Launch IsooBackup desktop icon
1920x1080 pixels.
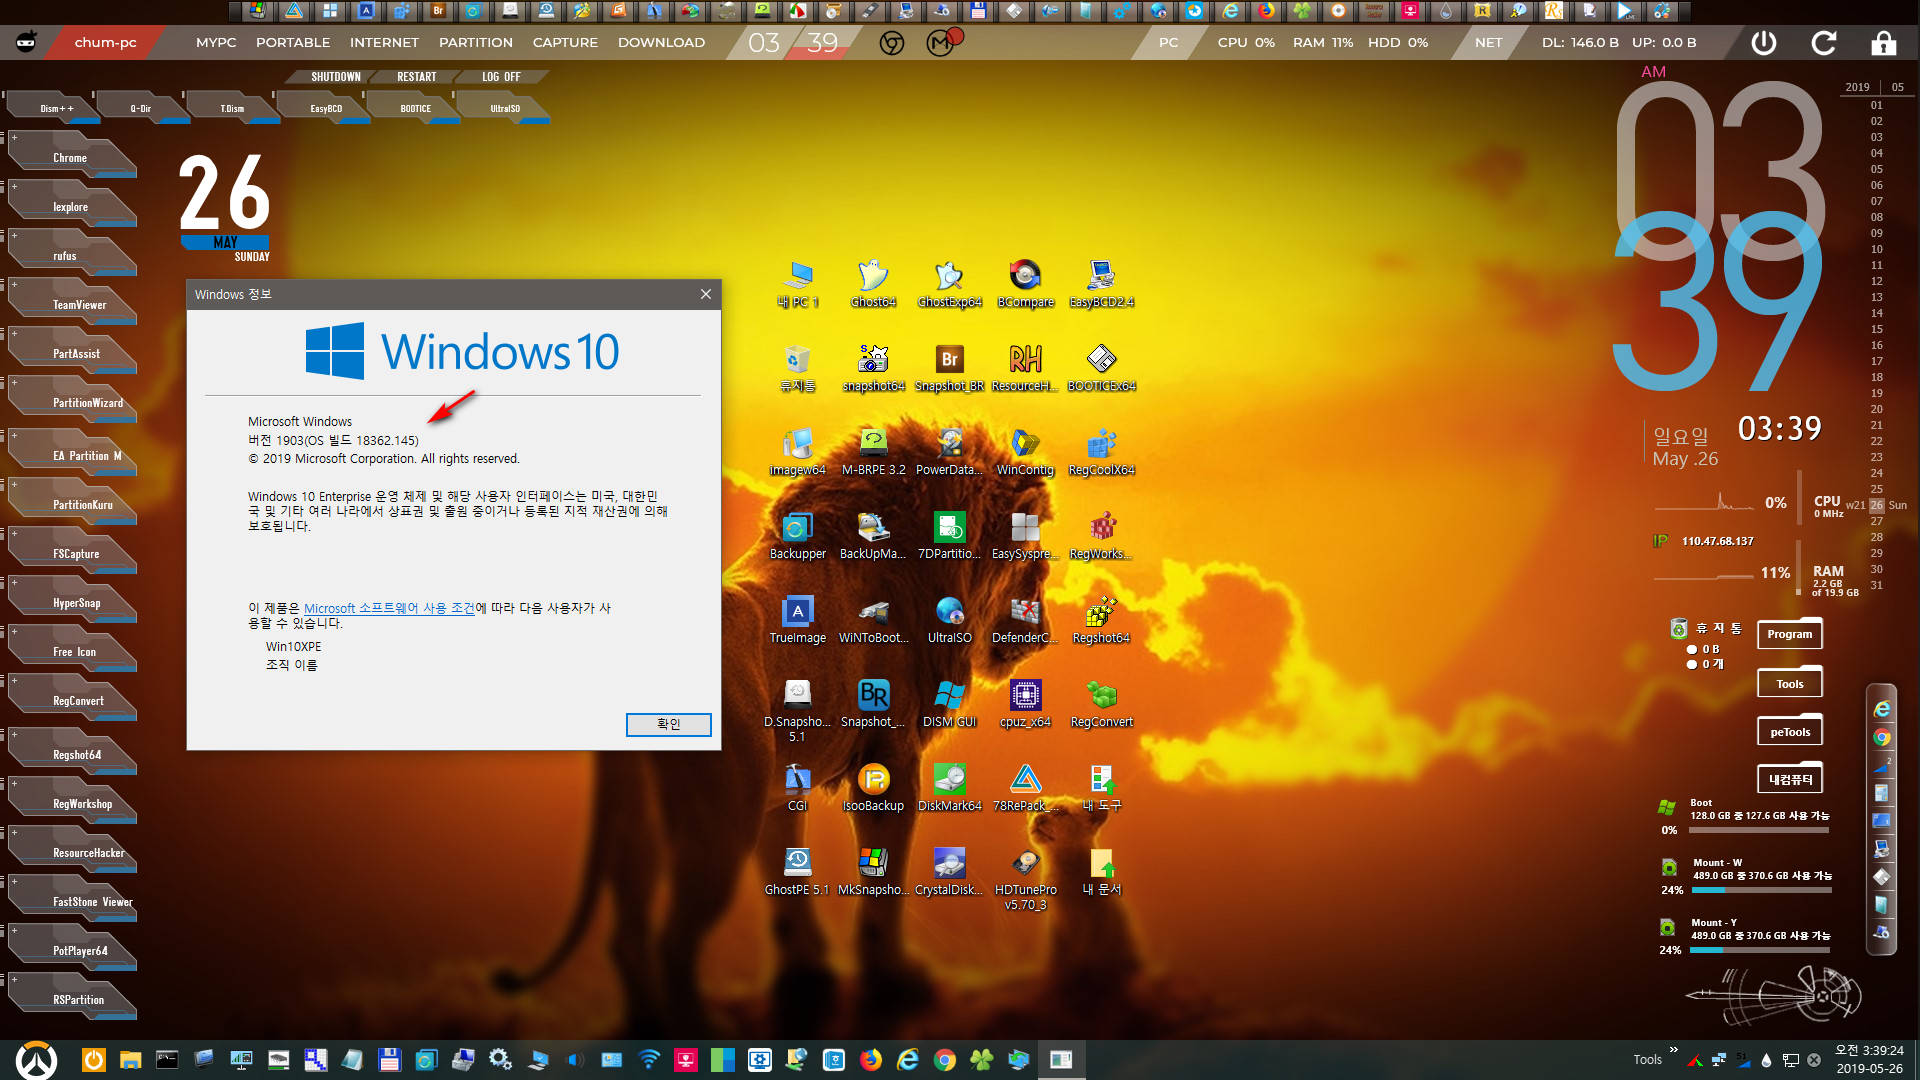click(873, 787)
